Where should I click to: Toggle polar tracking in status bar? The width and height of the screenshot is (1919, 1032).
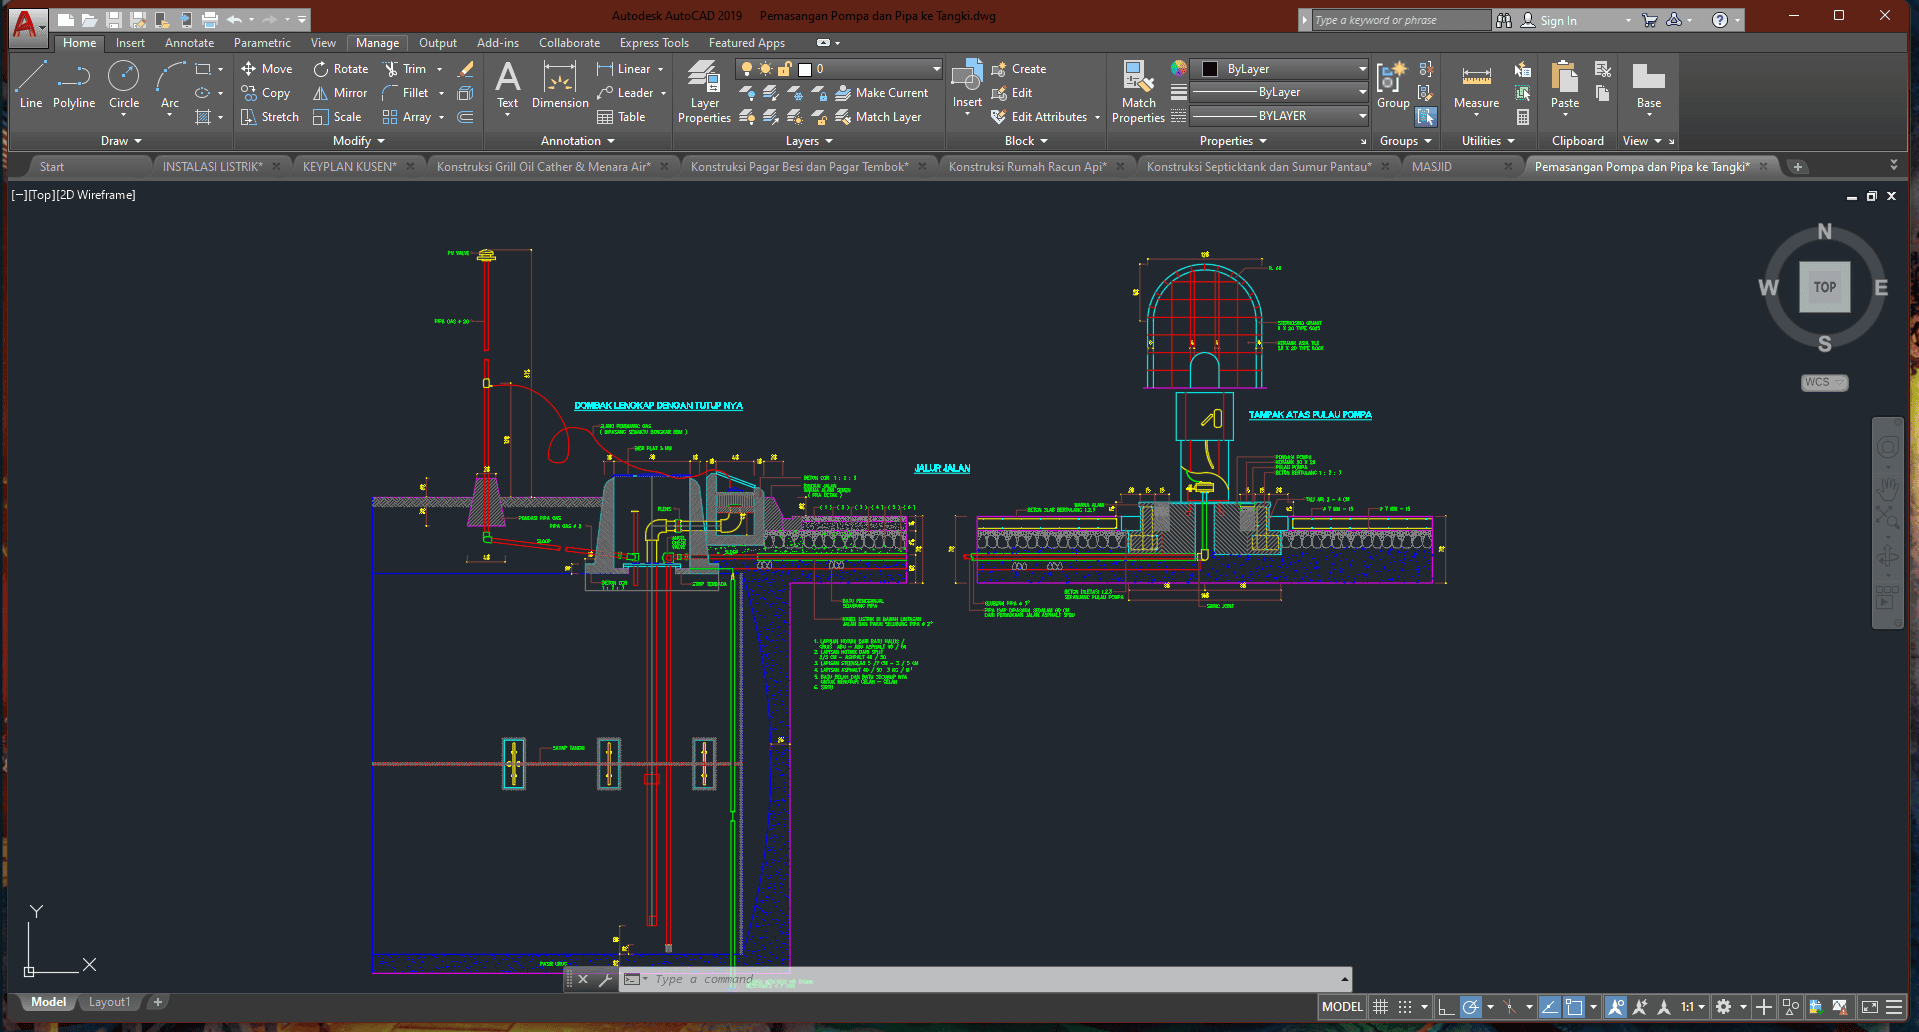click(x=1471, y=1007)
